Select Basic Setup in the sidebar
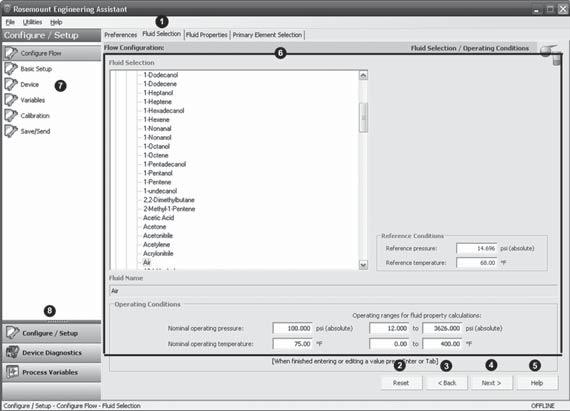The image size is (570, 411). click(x=36, y=69)
